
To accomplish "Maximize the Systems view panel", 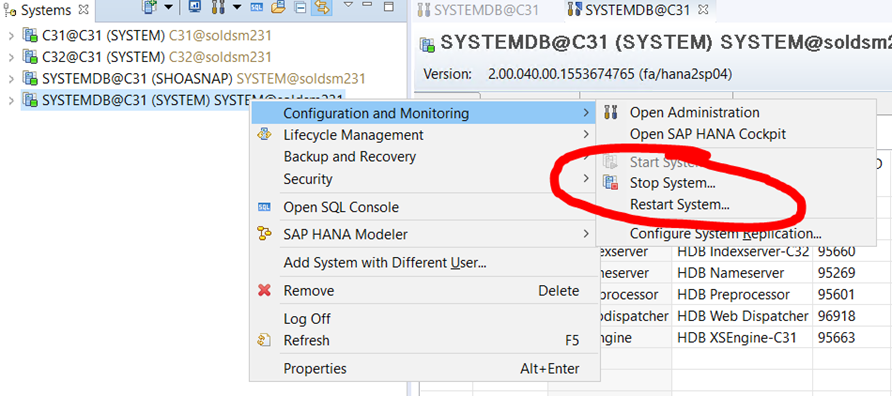I will coord(389,7).
